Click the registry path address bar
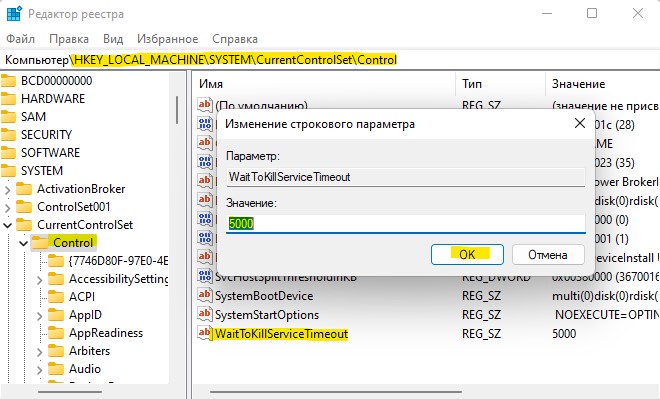This screenshot has width=660, height=399. point(330,60)
